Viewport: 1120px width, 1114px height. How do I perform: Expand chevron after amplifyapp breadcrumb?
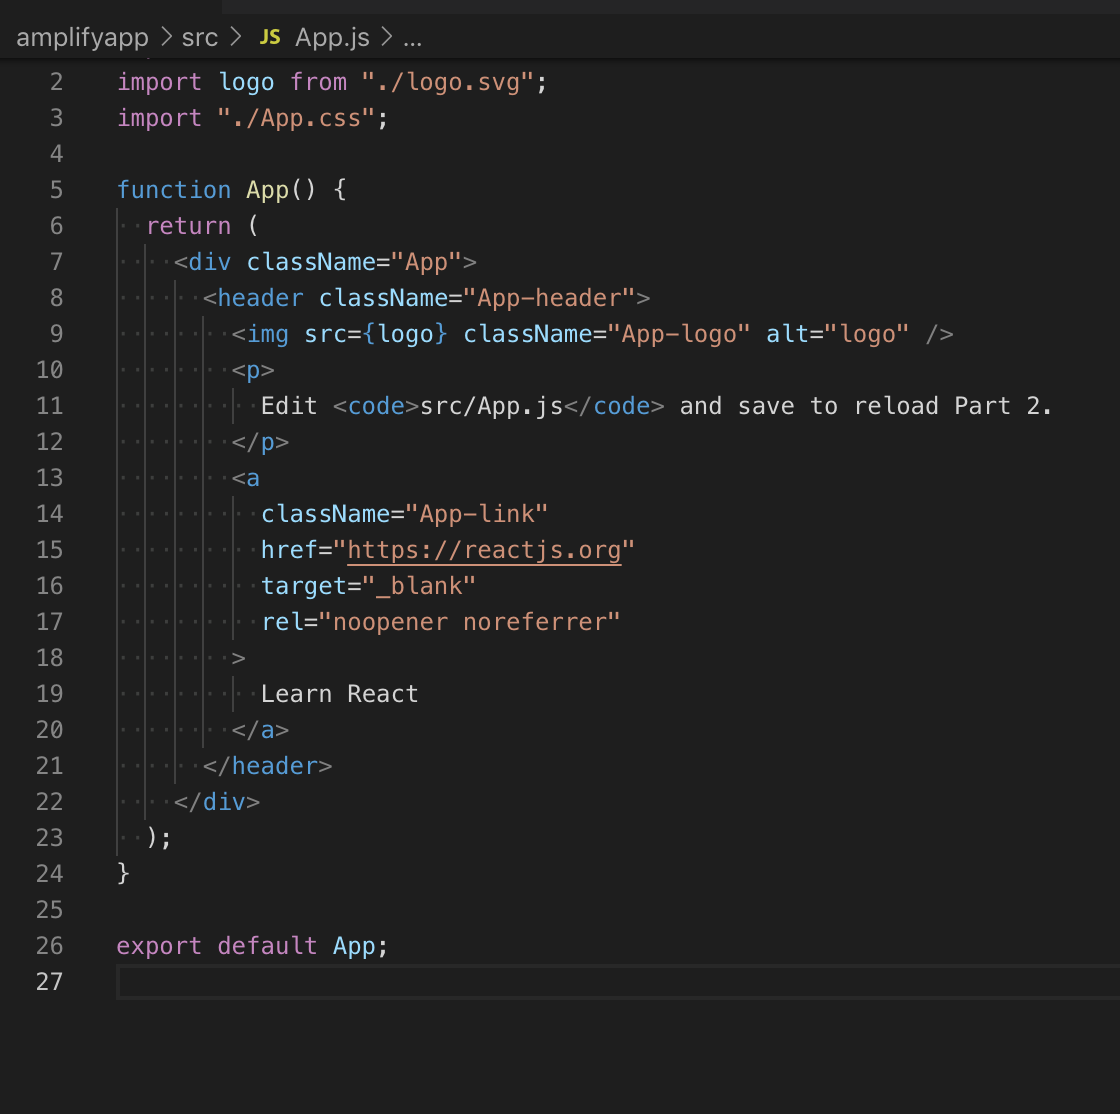click(x=166, y=37)
